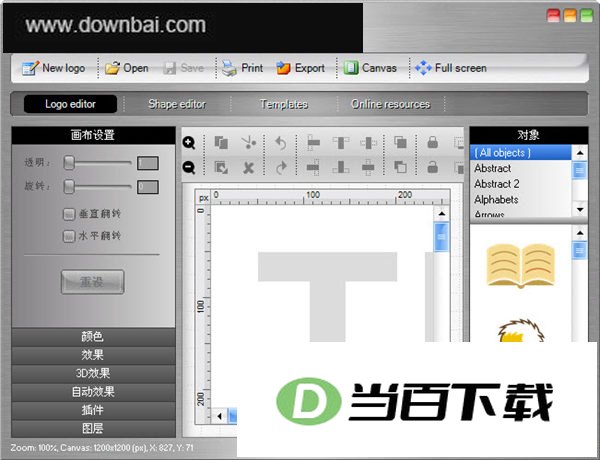Toggle the 垂直翻转 checkbox
This screenshot has height=460, width=600.
(x=69, y=214)
